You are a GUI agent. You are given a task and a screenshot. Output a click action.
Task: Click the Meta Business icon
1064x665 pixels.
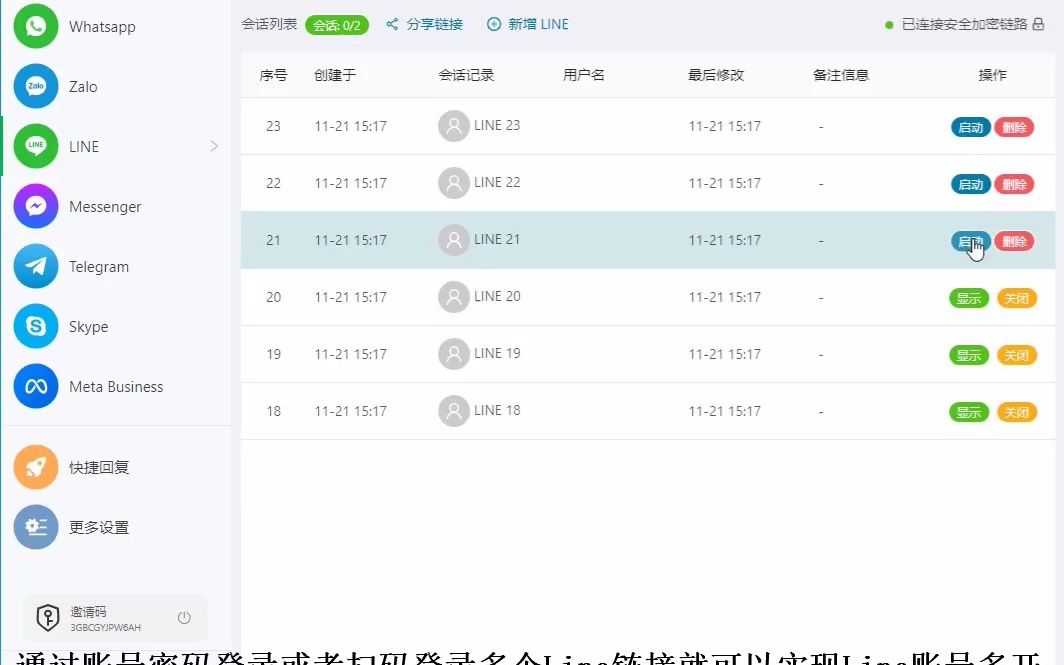(x=35, y=386)
